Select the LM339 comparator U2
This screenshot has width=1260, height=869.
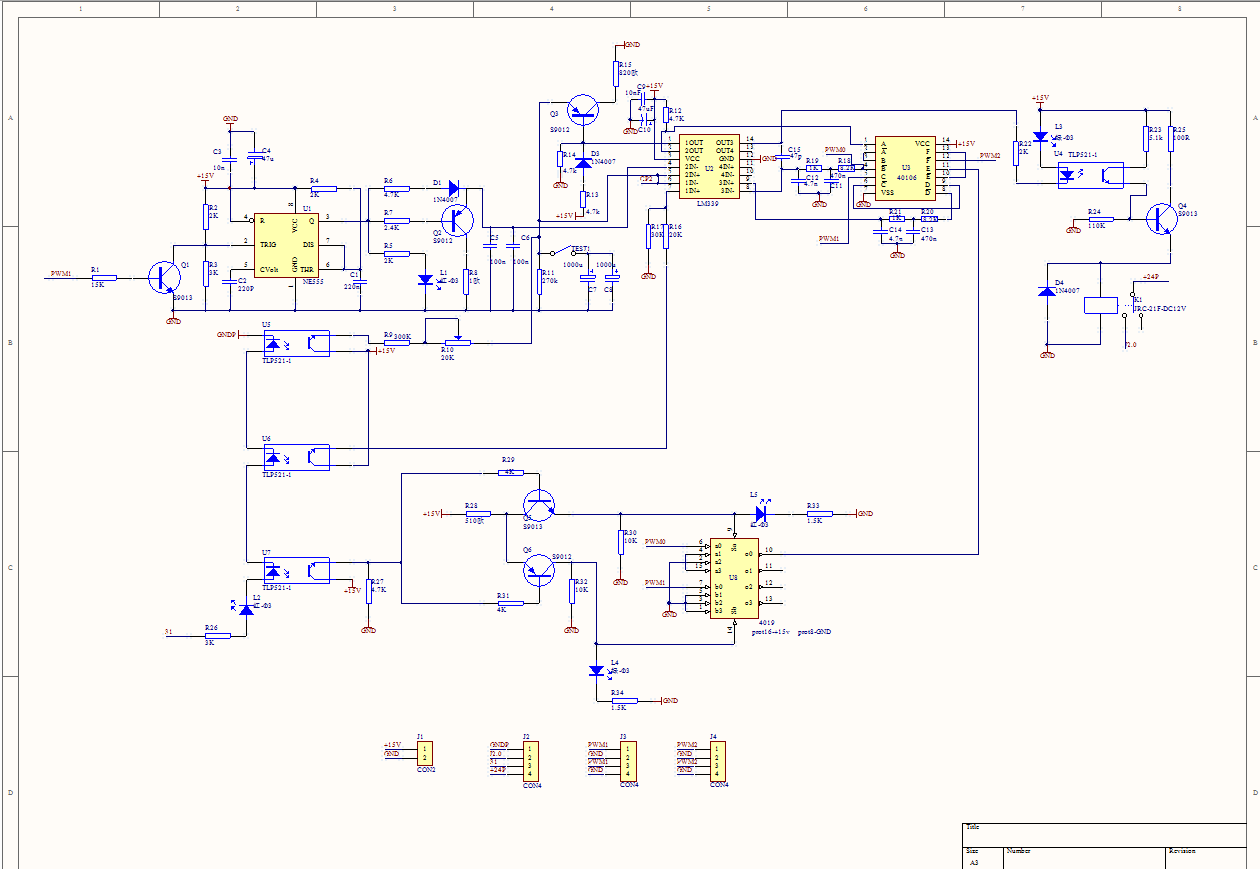(709, 167)
